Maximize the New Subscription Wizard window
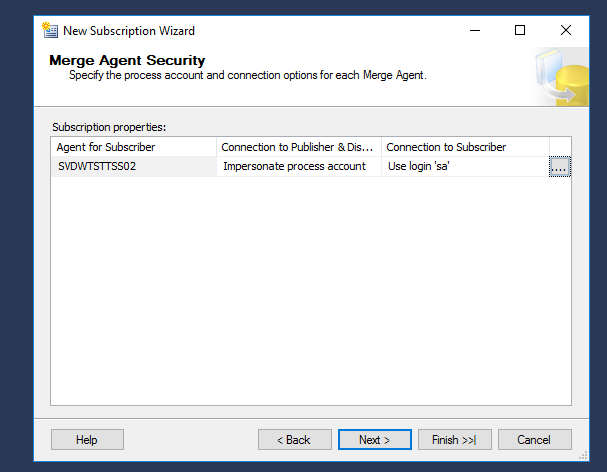The height and width of the screenshot is (472, 607). (520, 30)
